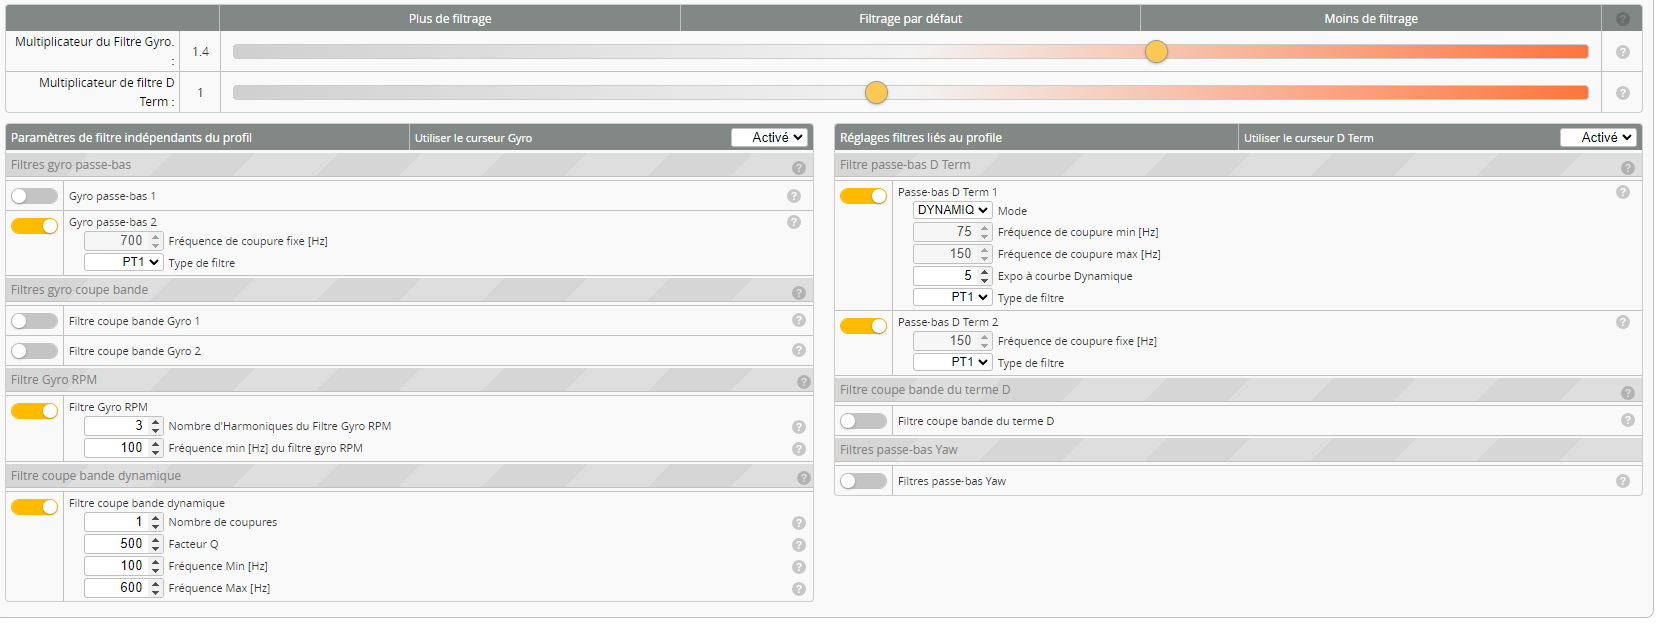Click the Fréquence Max input of dynamic notch
This screenshot has width=1657, height=624.
point(117,588)
